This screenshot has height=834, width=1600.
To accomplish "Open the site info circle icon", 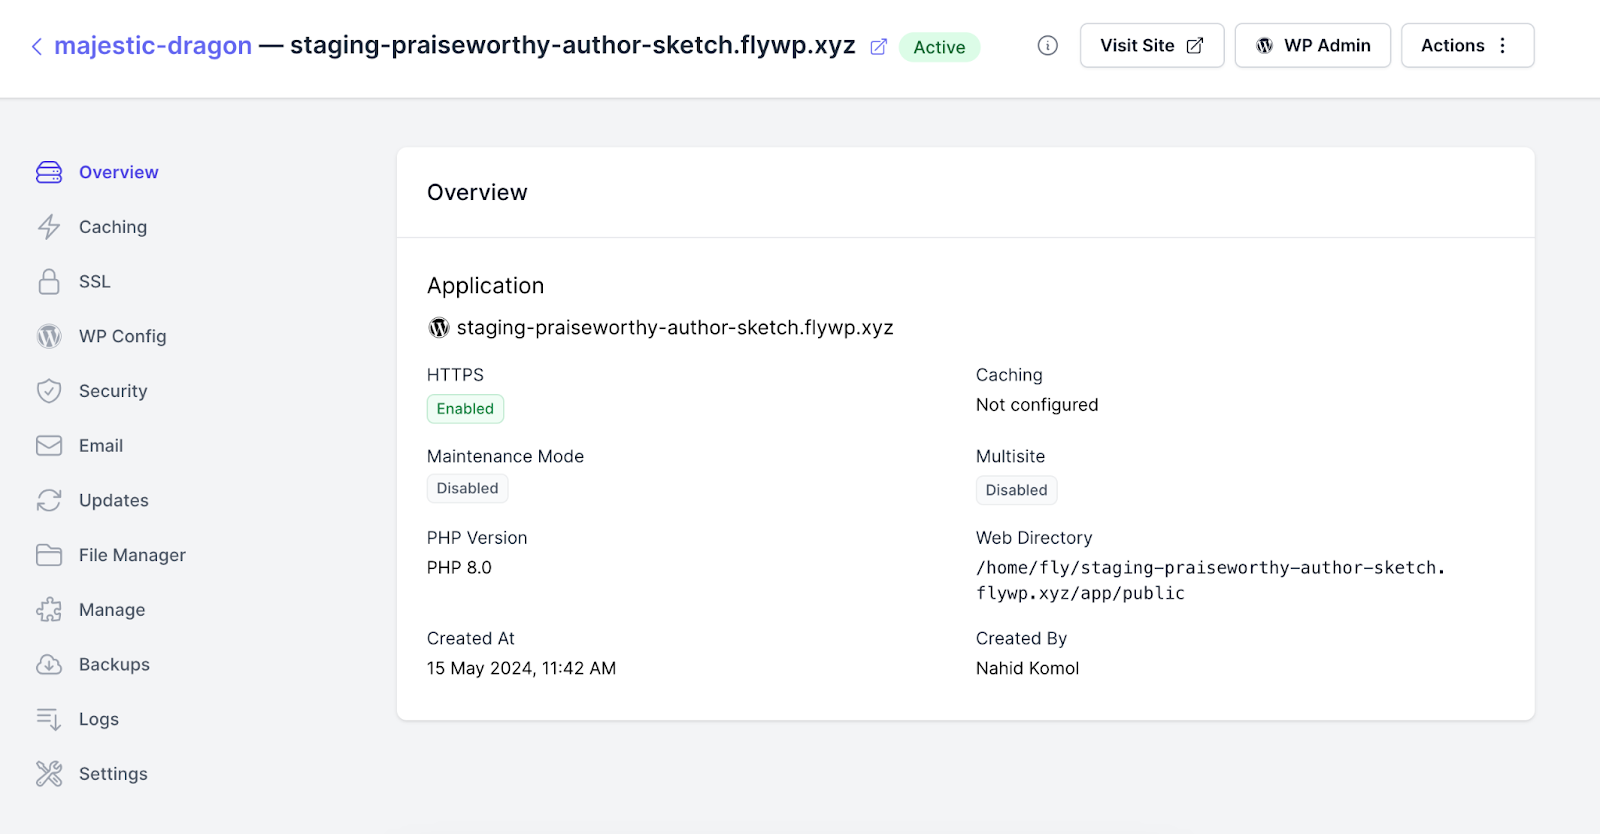I will (x=1047, y=46).
